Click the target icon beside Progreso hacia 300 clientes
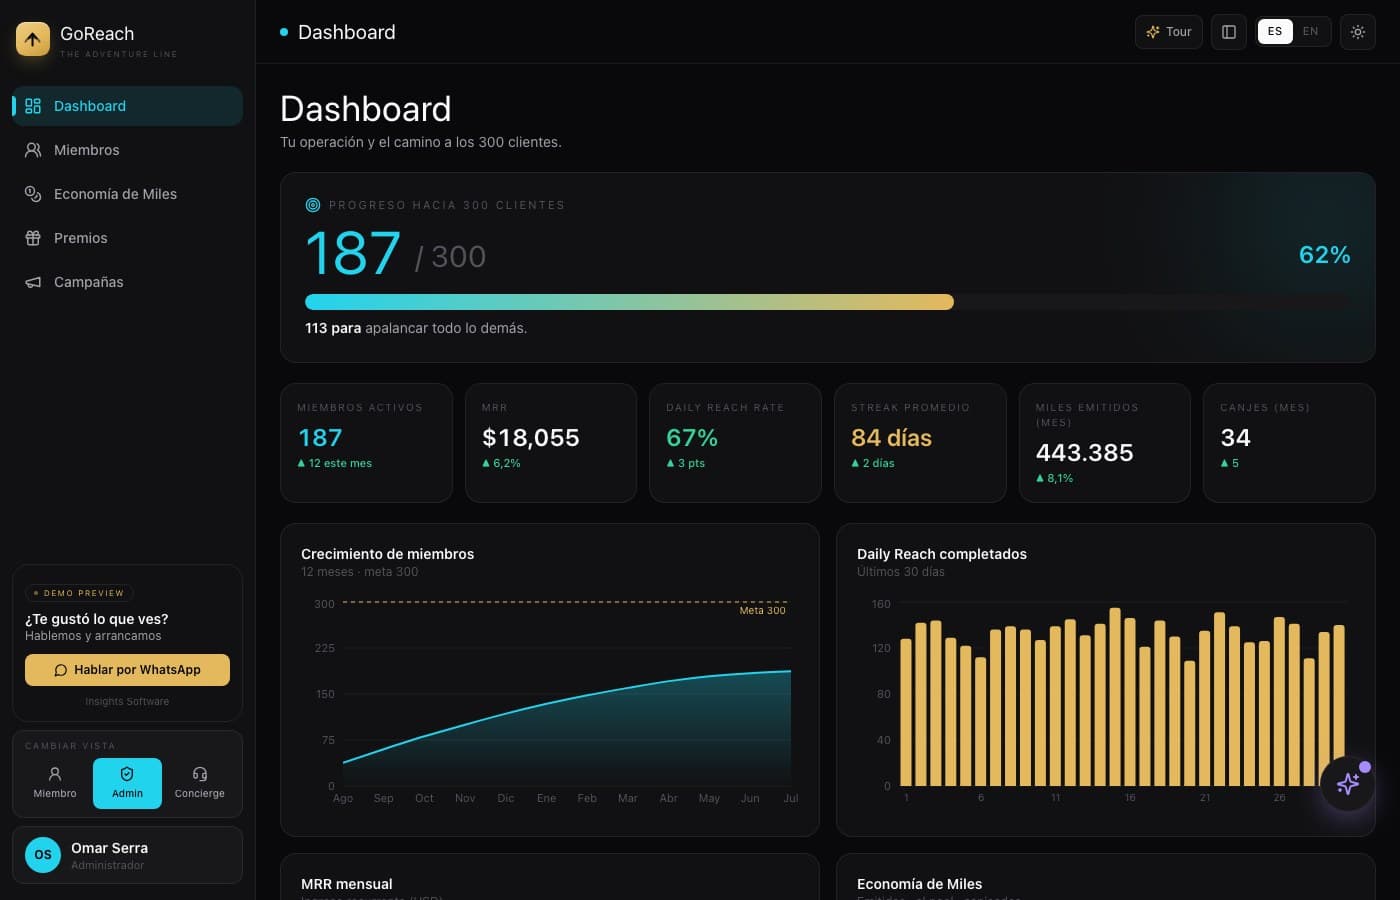This screenshot has width=1400, height=900. pyautogui.click(x=313, y=205)
